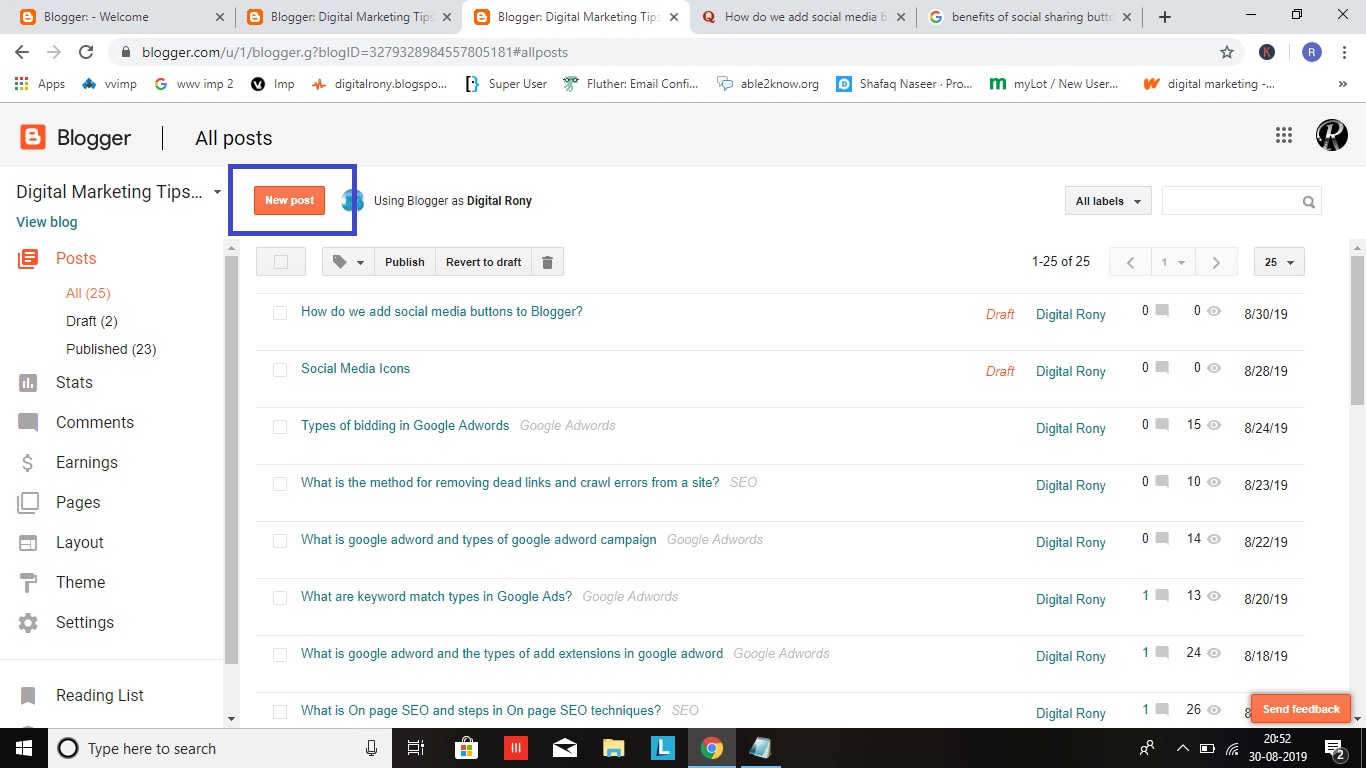
Task: Expand the posts-per-page 25 dropdown
Action: [1278, 261]
